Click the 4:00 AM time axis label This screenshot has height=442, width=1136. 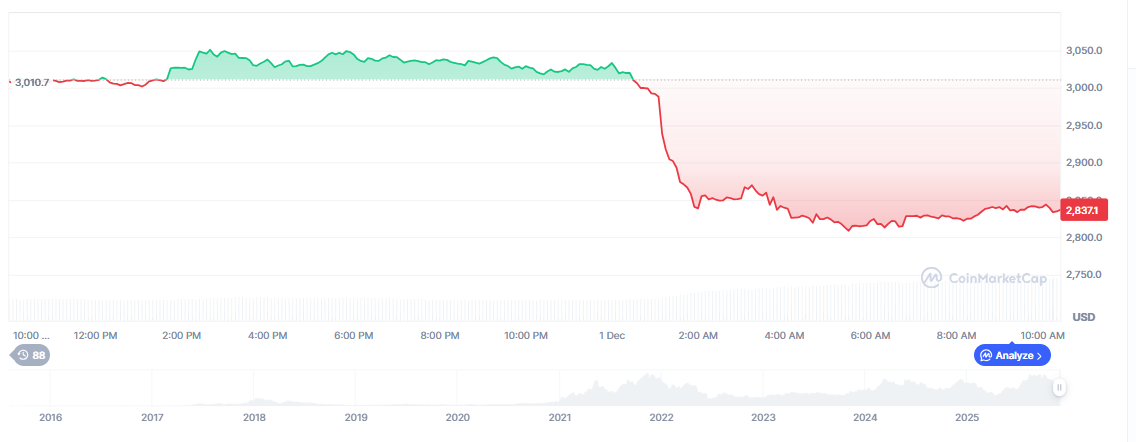[x=783, y=336]
